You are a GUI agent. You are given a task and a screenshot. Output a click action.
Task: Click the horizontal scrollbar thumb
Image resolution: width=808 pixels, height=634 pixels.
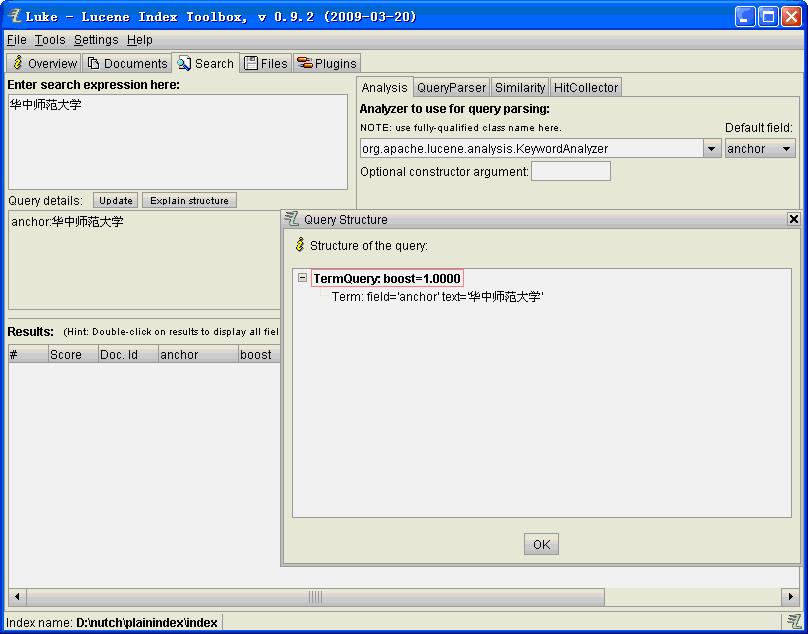coord(315,597)
